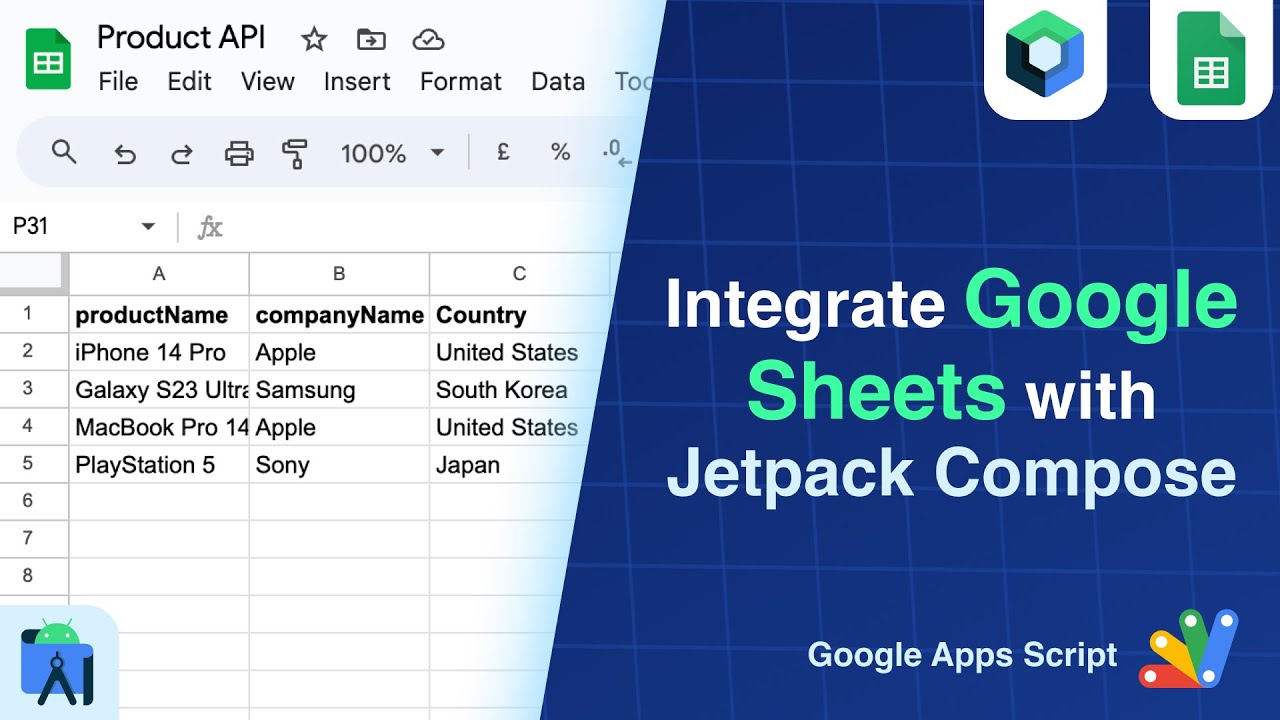Click the fx formula icon
This screenshot has height=720, width=1280.
210,227
